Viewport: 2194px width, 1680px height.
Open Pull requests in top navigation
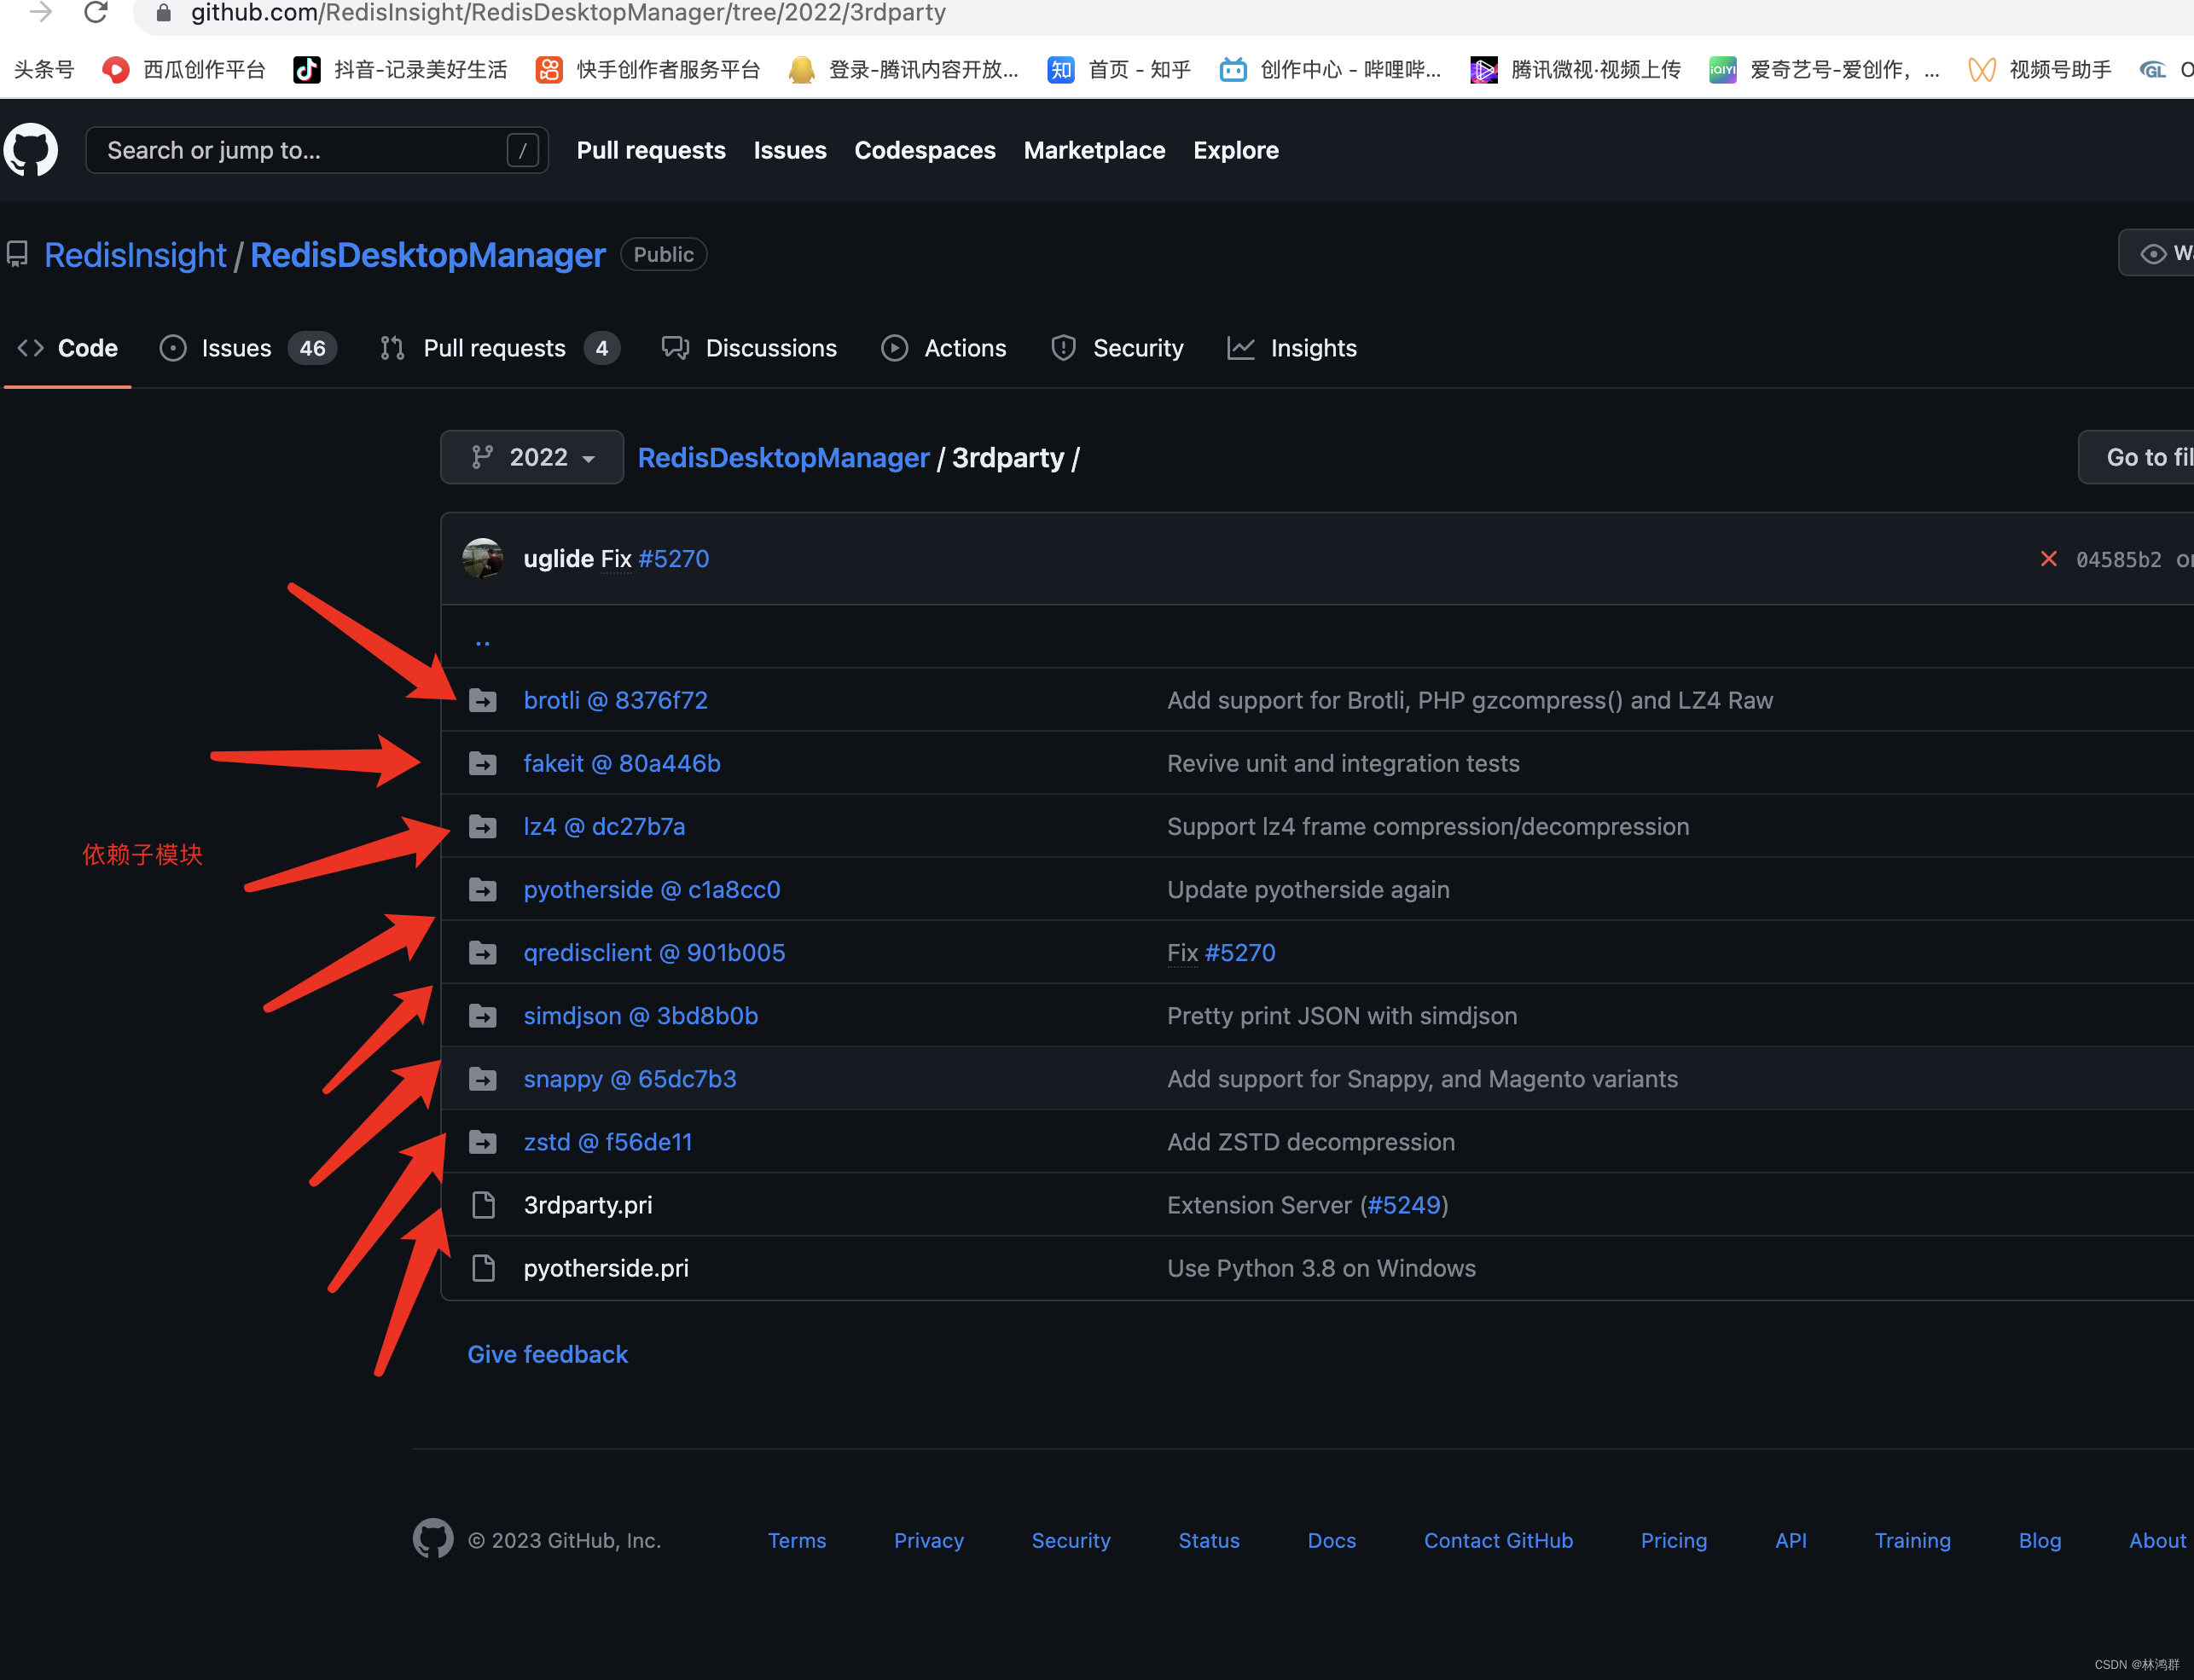651,150
